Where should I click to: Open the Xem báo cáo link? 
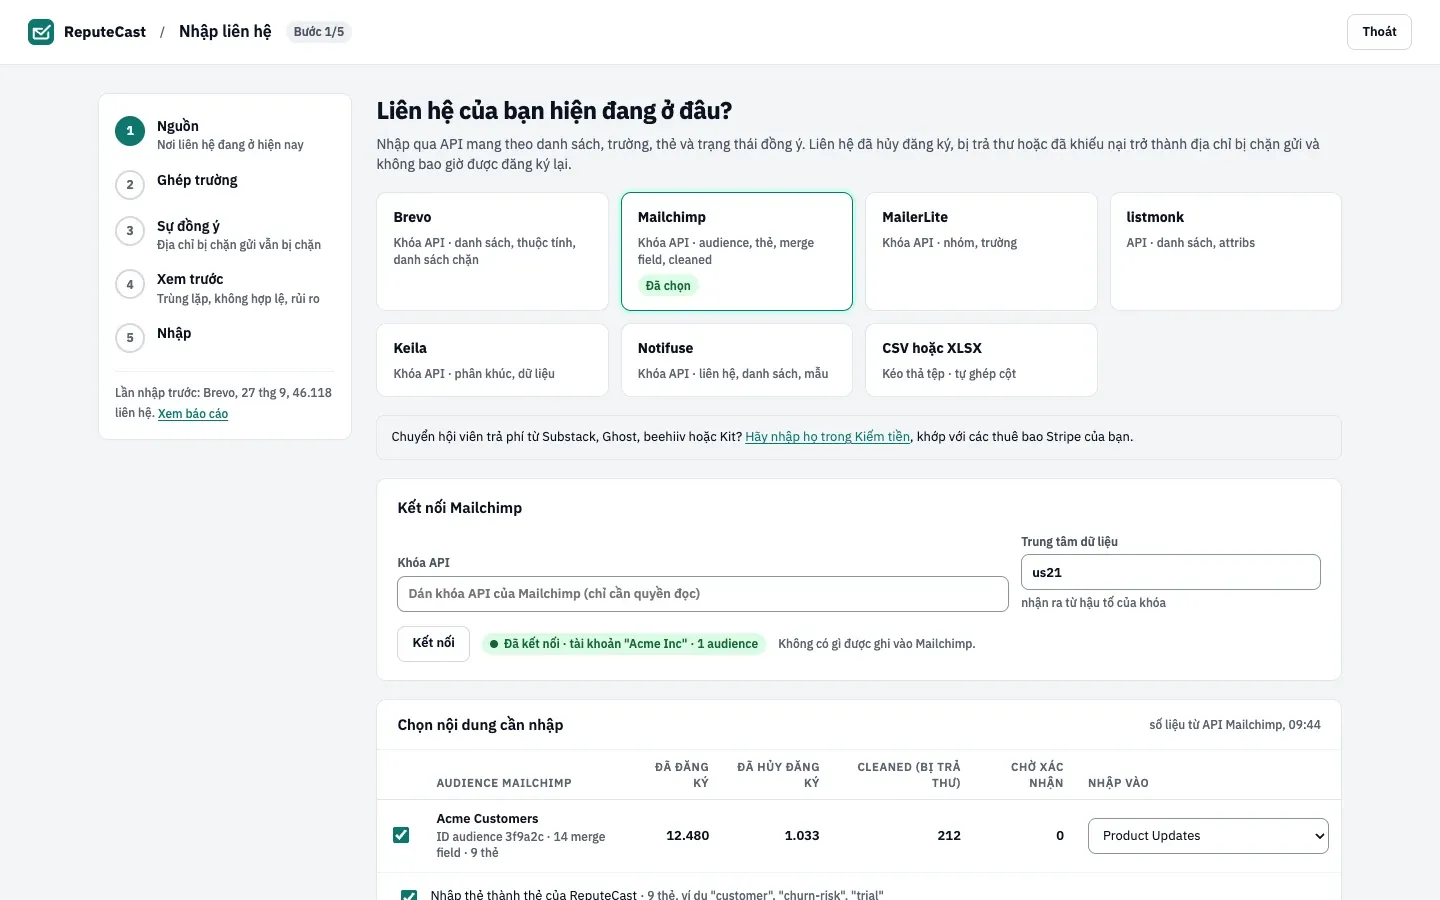193,414
